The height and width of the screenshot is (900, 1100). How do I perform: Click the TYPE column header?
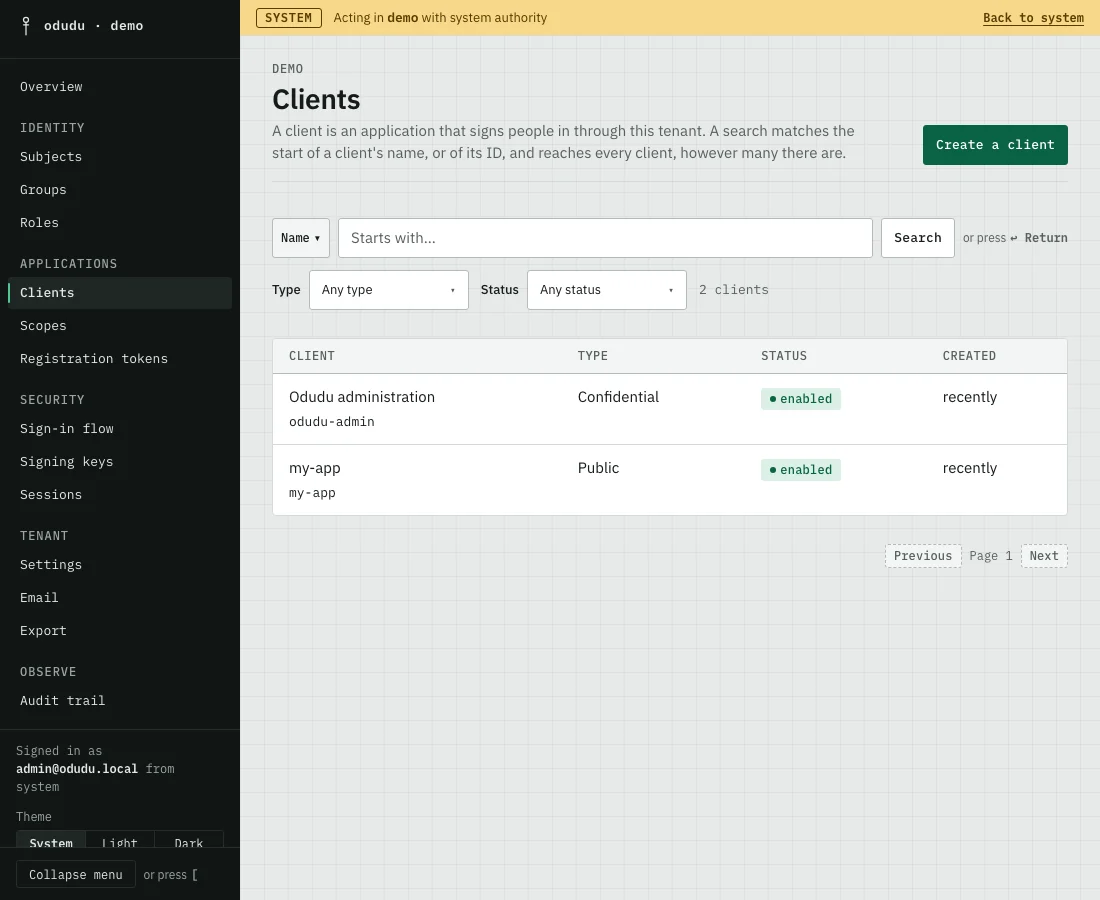pyautogui.click(x=593, y=356)
